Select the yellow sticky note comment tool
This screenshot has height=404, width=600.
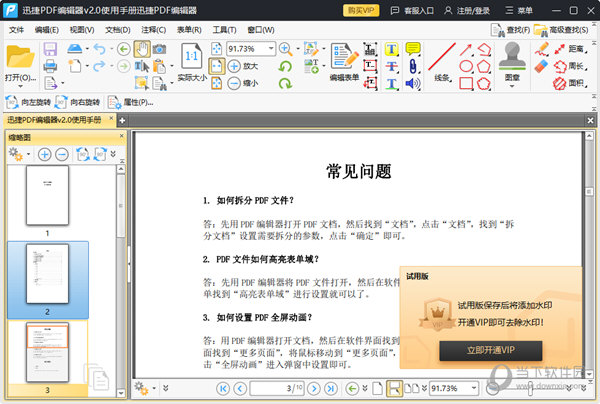pyautogui.click(x=413, y=49)
